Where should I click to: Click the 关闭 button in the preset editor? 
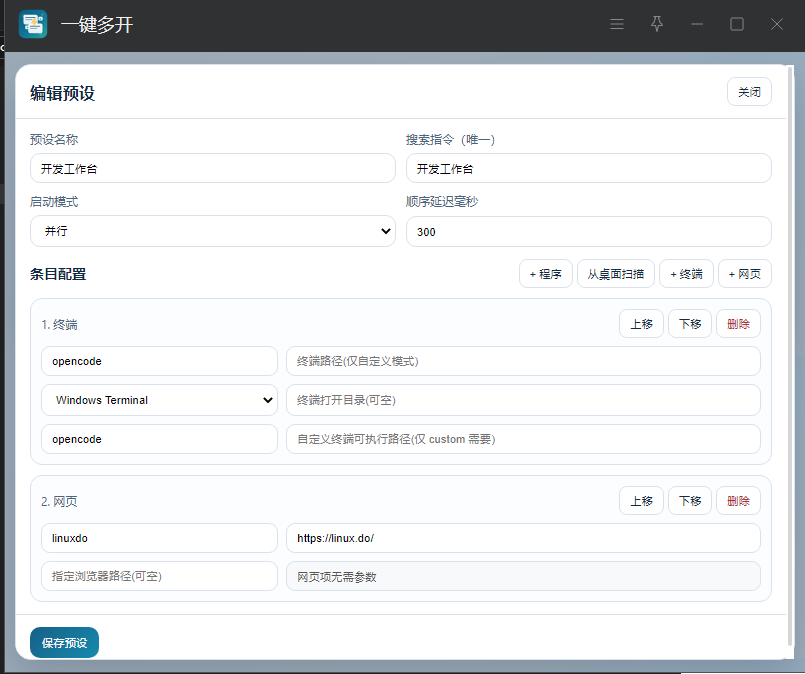[x=749, y=92]
